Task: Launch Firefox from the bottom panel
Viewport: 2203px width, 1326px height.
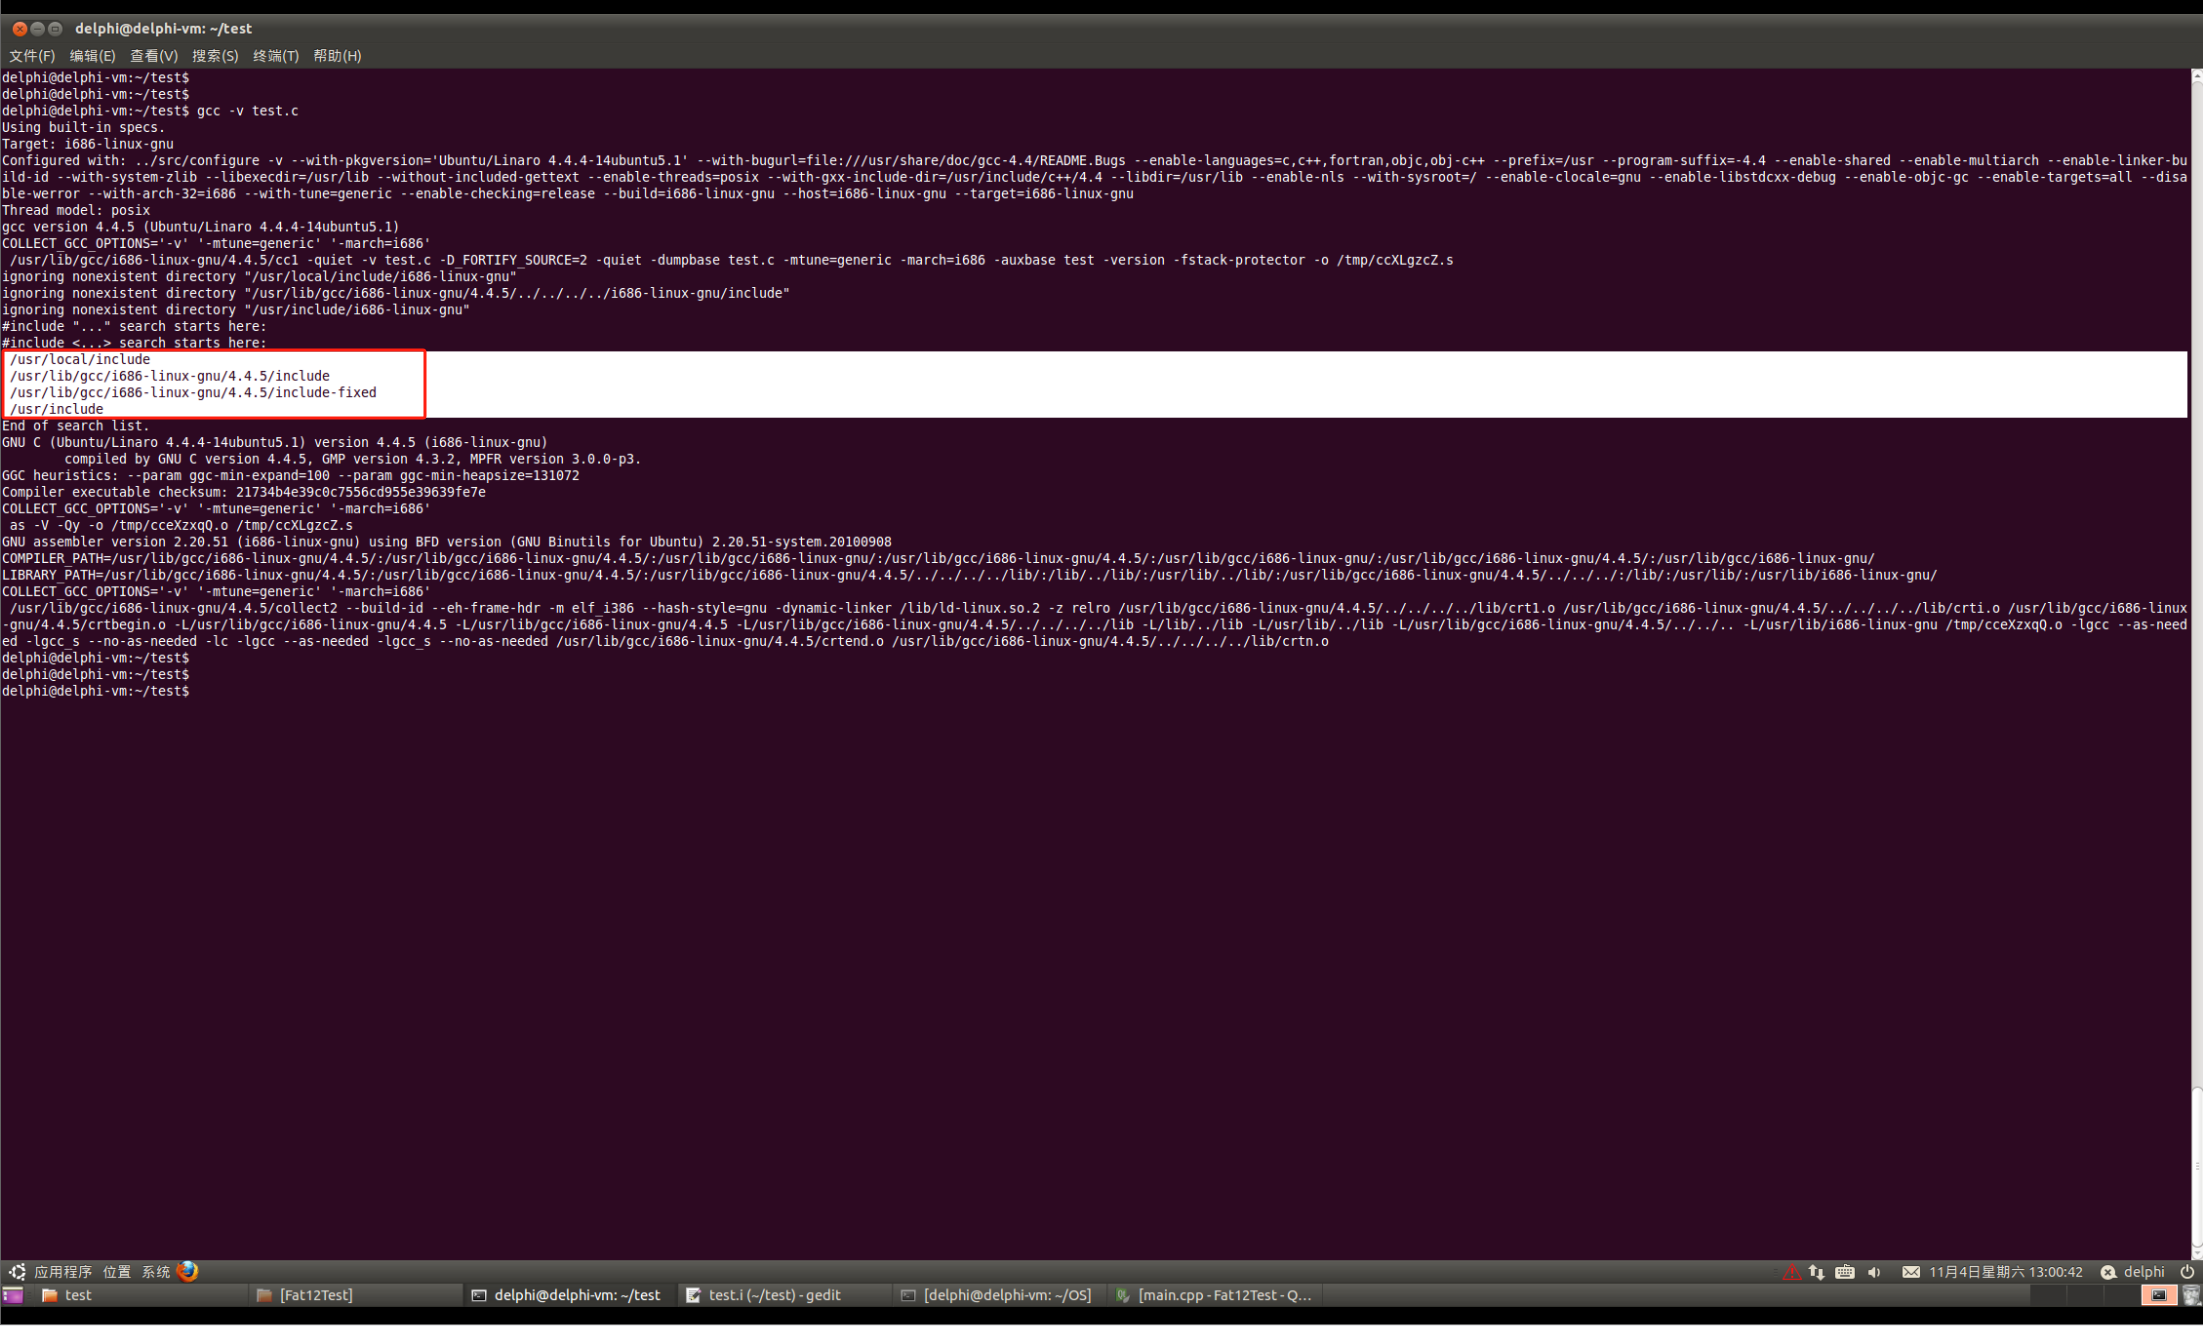Action: click(187, 1271)
